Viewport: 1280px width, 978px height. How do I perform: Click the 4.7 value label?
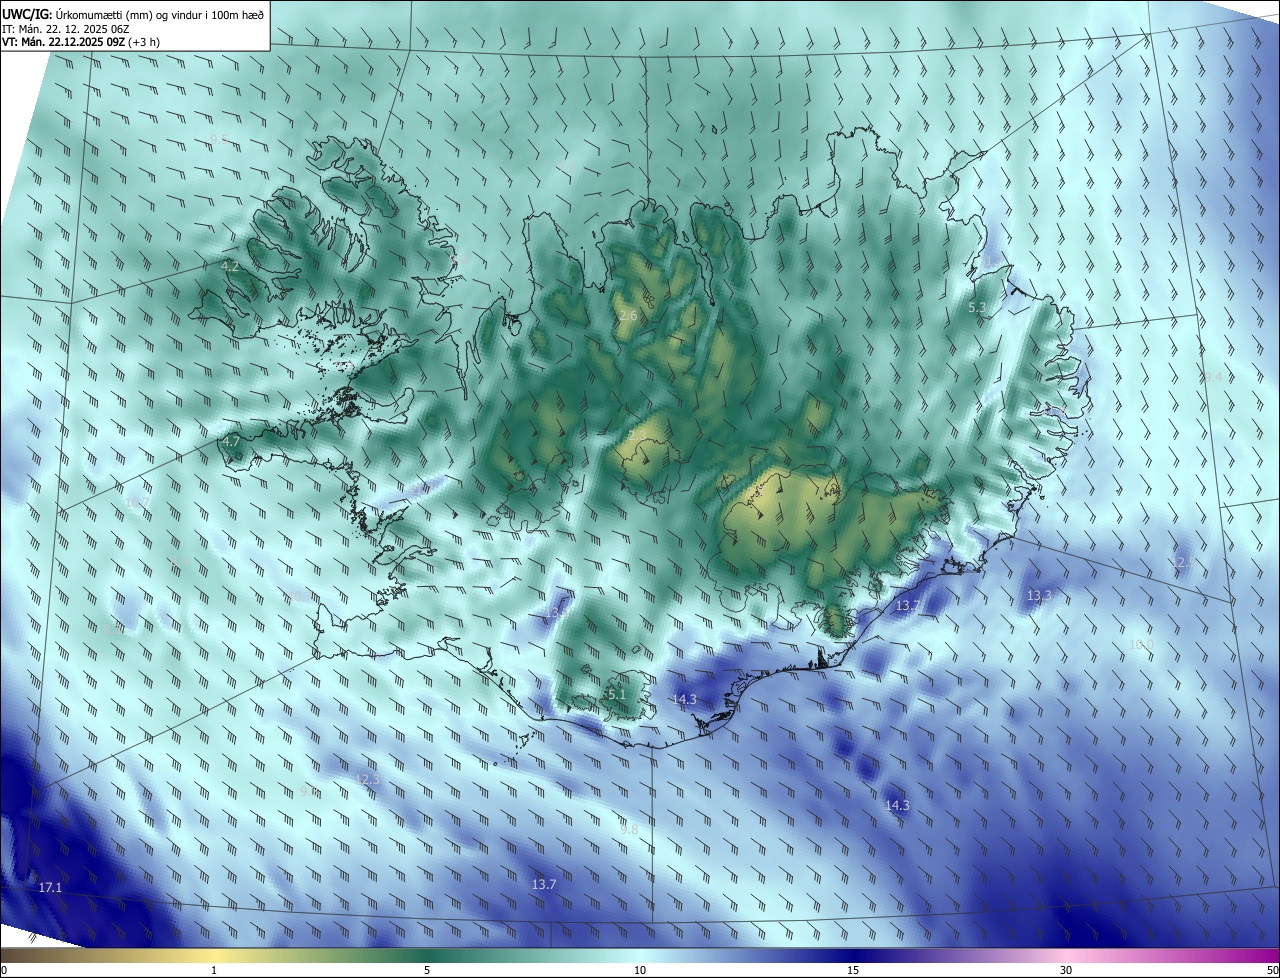coord(231,441)
